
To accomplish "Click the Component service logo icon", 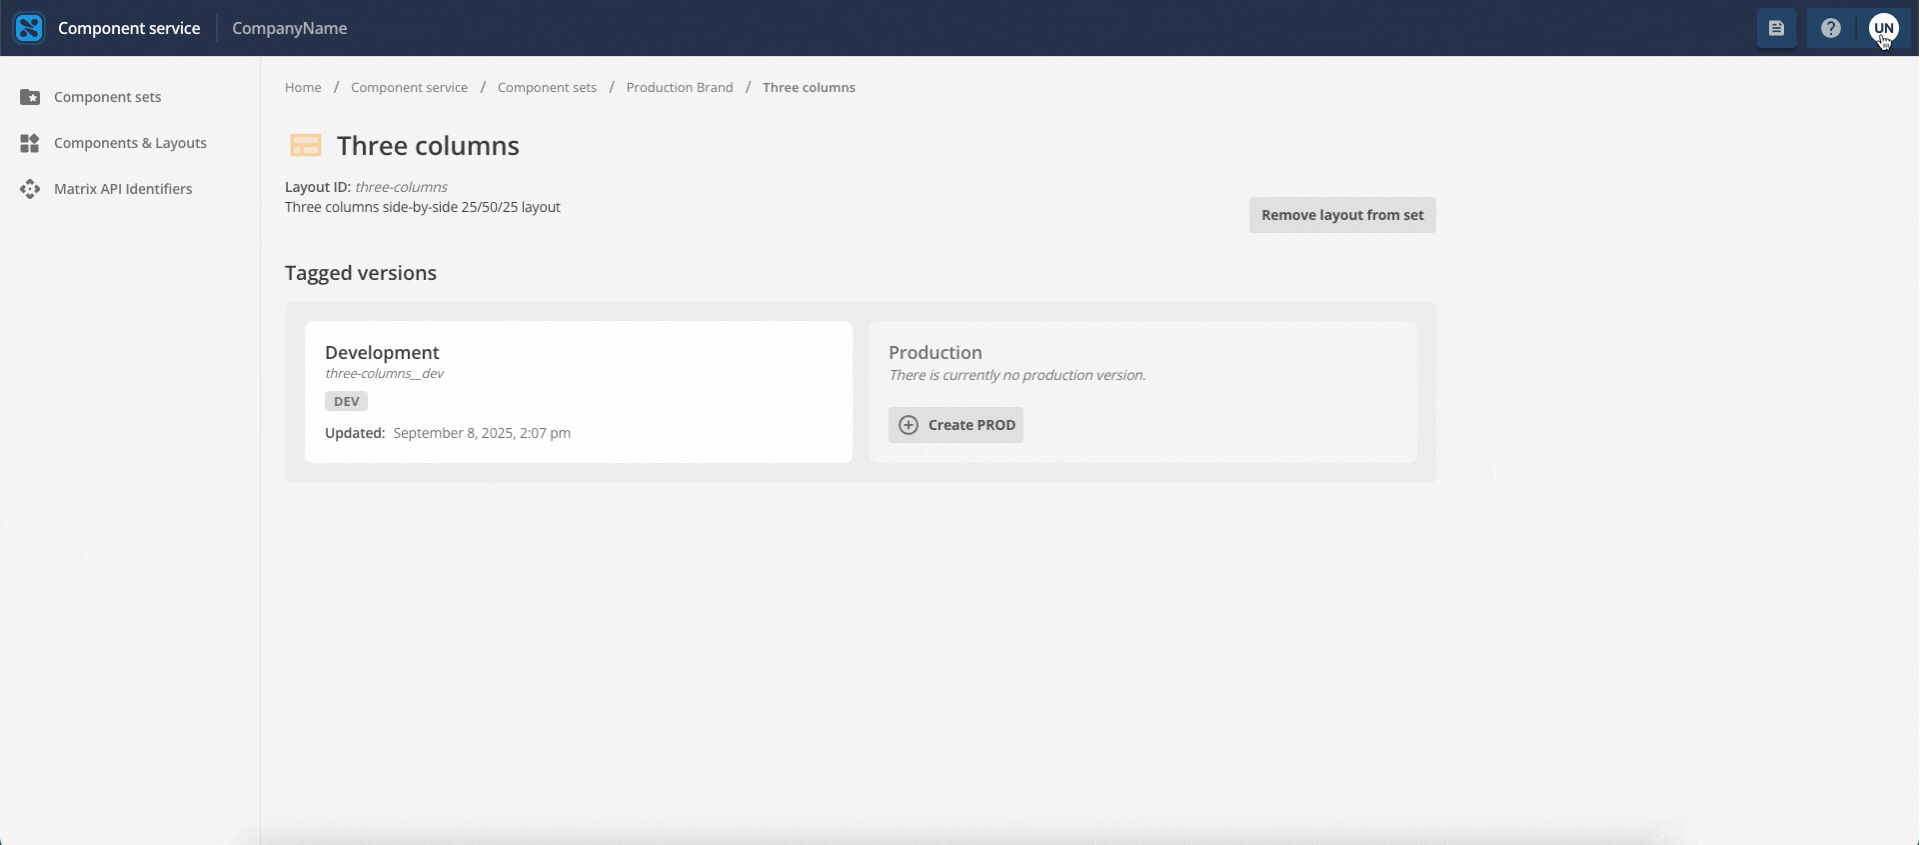I will [29, 28].
